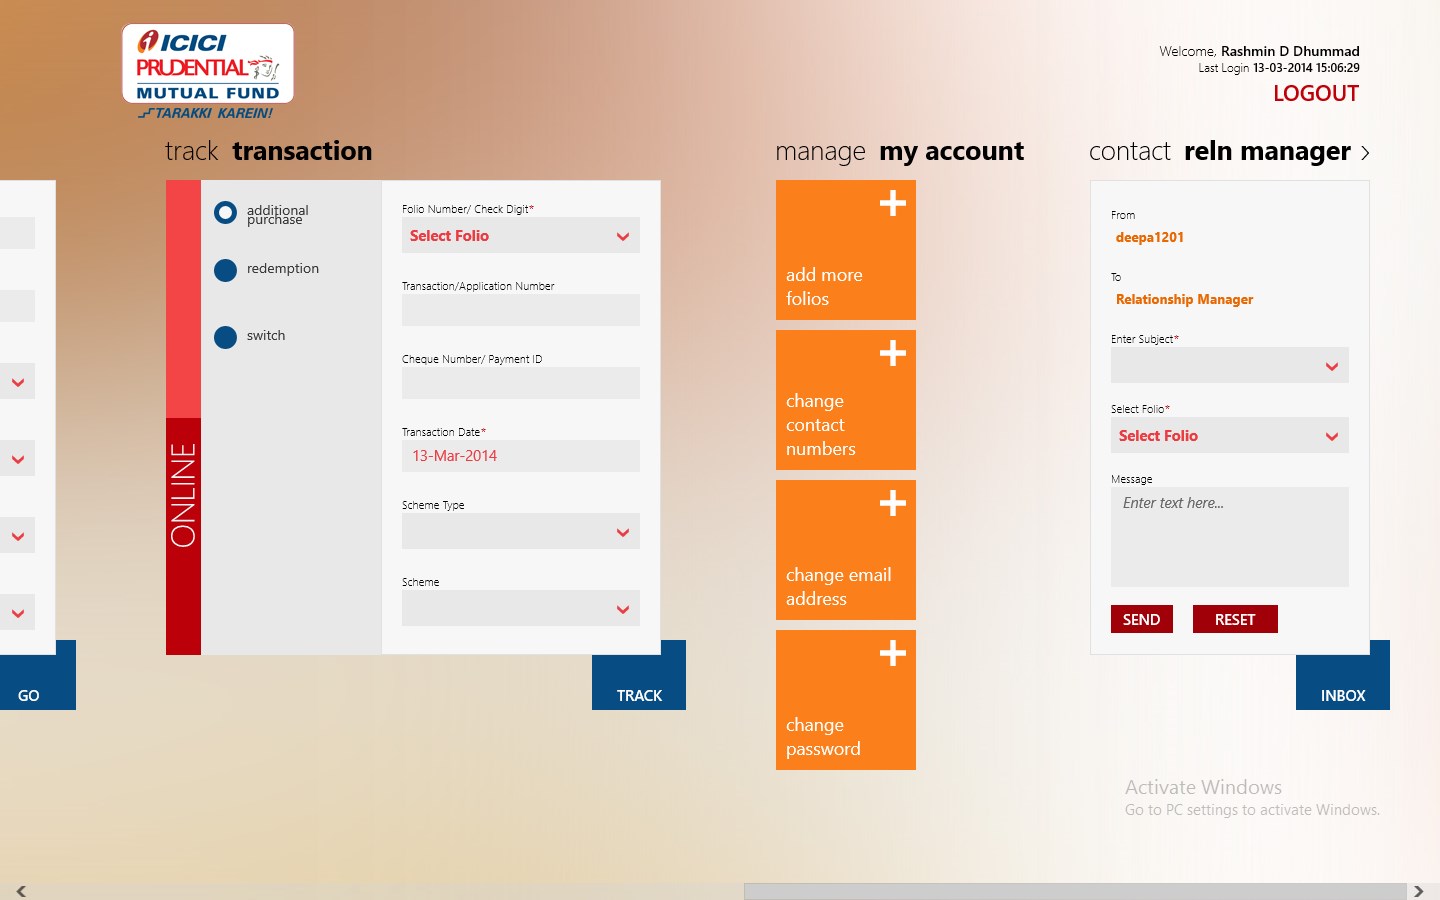Select the track transaction section heading
The image size is (1440, 900).
[268, 151]
